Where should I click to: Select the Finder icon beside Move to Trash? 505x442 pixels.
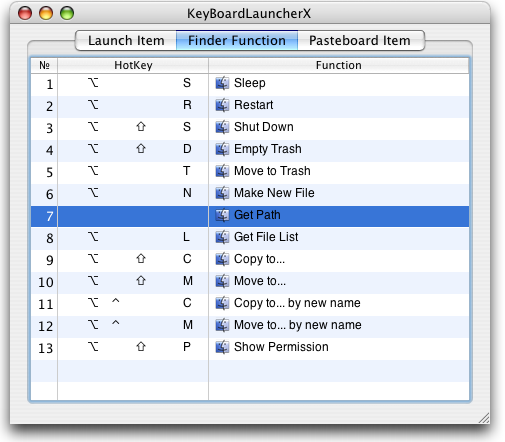222,171
